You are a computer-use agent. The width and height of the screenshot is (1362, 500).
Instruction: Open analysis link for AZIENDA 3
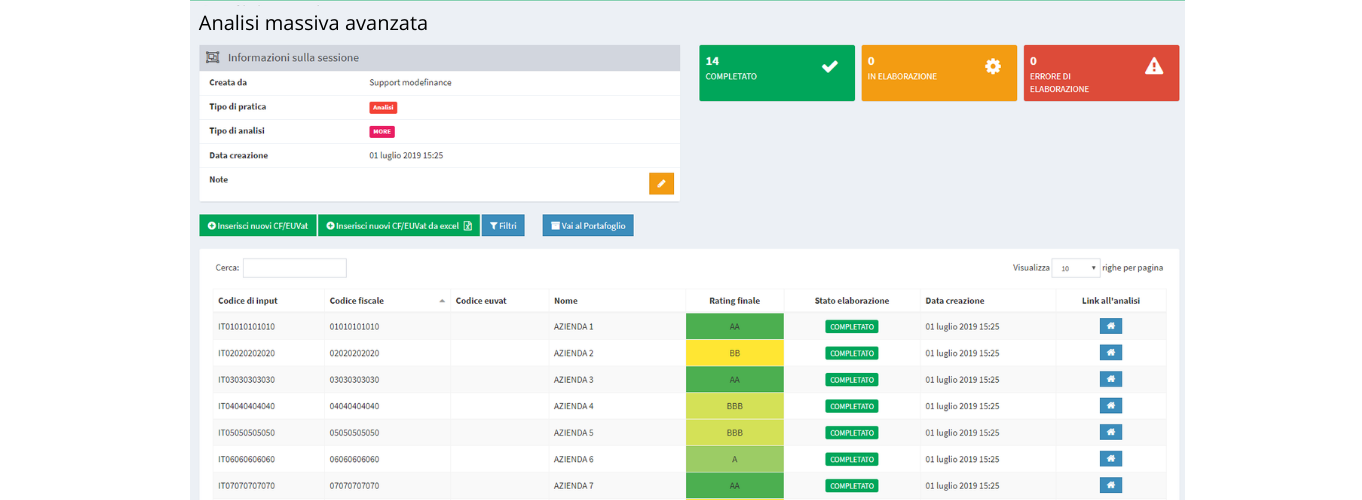[1111, 379]
